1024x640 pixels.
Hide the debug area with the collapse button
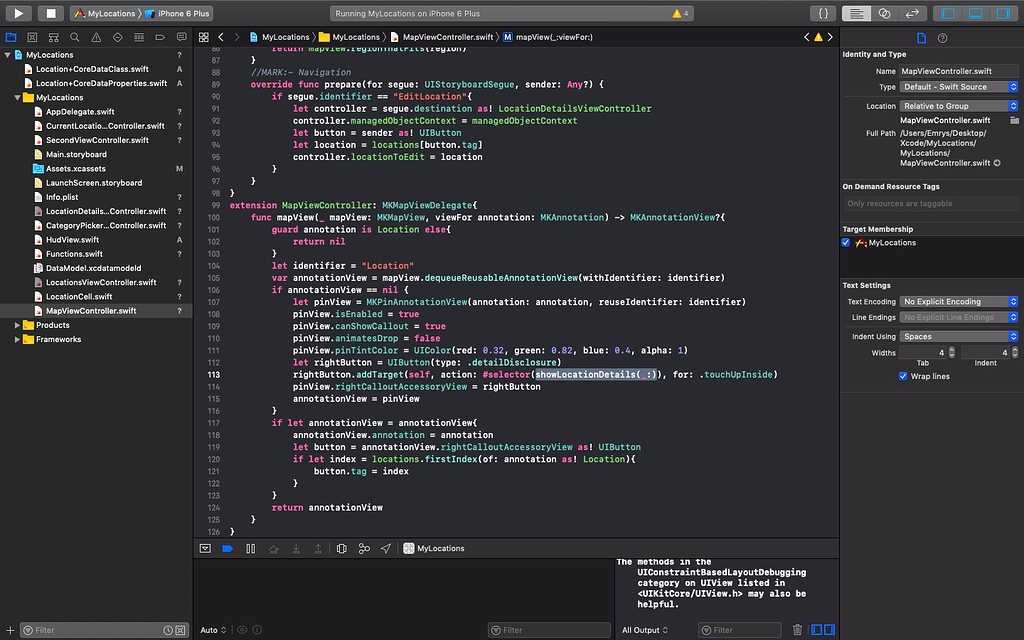click(x=205, y=549)
